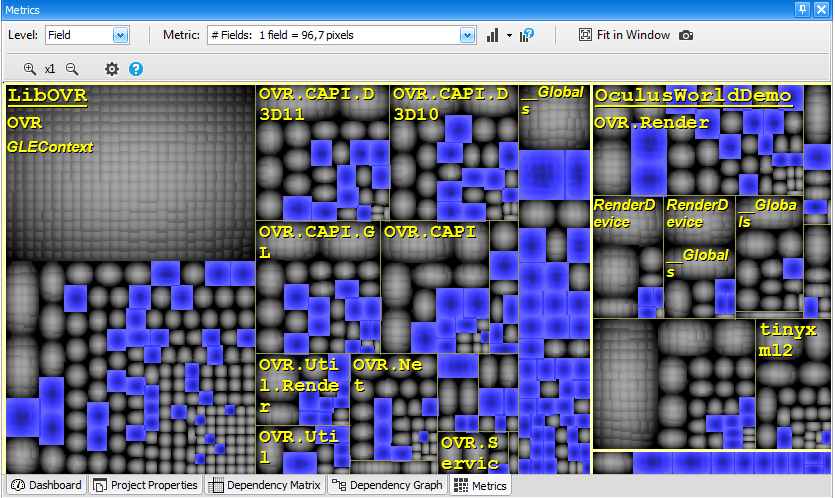This screenshot has width=835, height=498.
Task: Click the OculusWorldDemo assembly label
Action: (x=693, y=96)
